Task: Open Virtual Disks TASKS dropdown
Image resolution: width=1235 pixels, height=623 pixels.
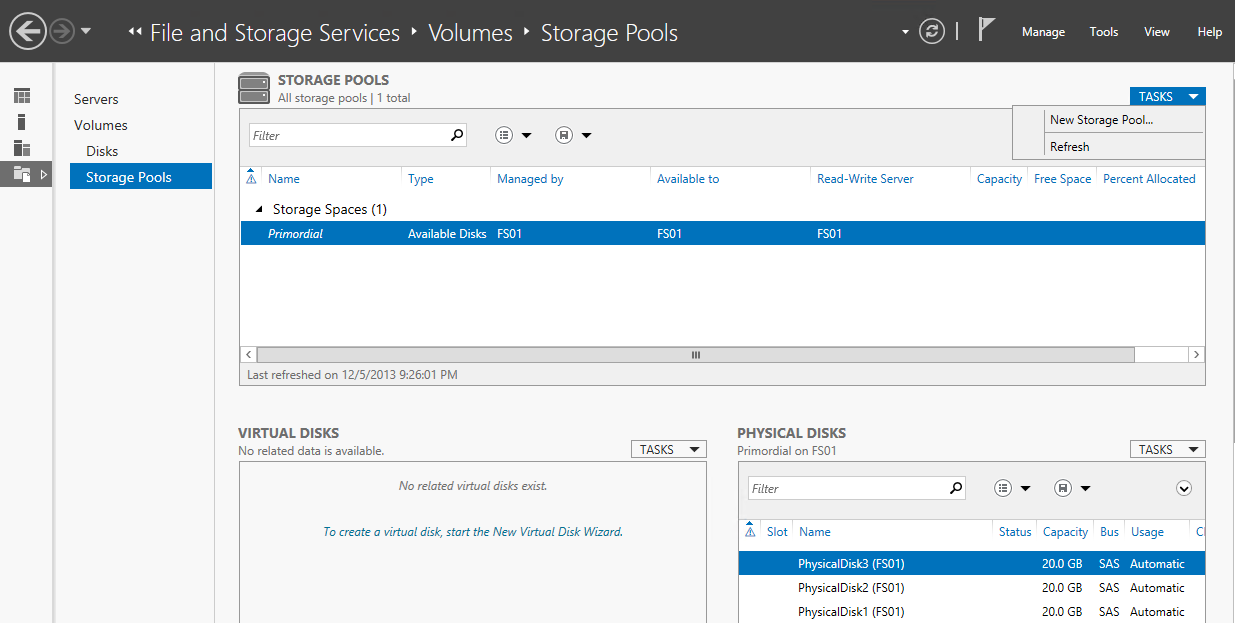Action: tap(668, 450)
